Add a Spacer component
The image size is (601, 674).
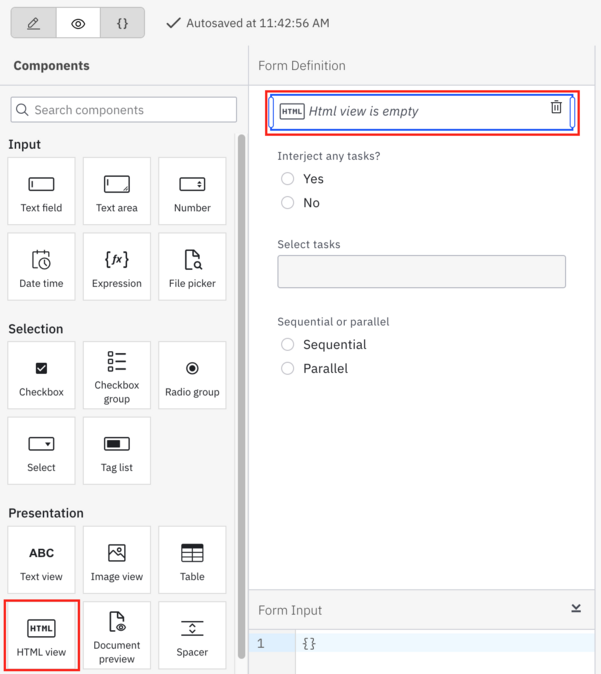pos(192,636)
